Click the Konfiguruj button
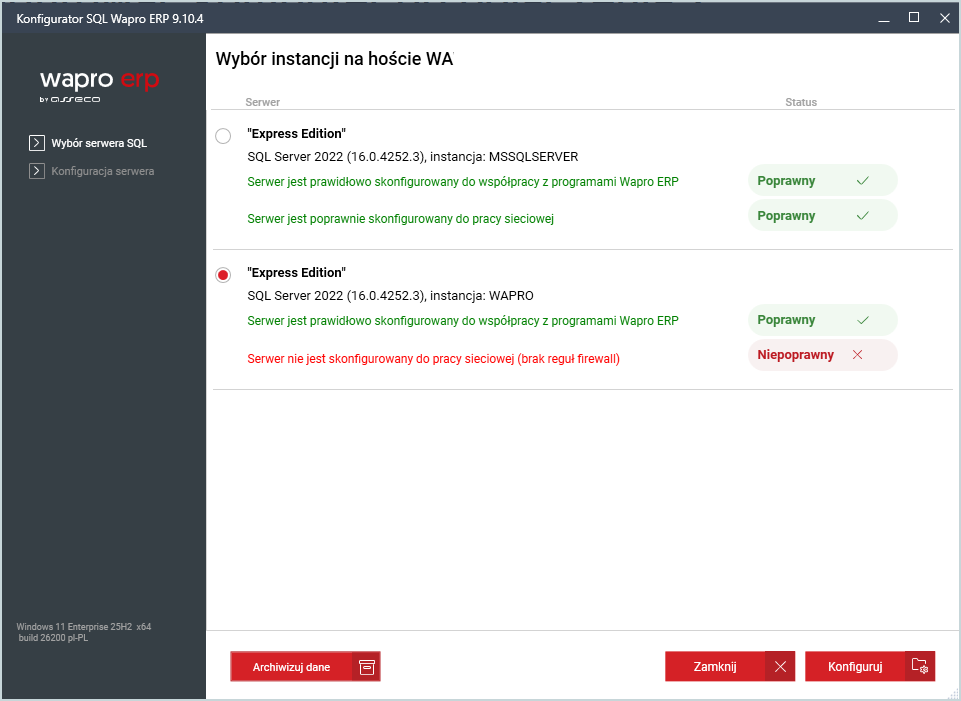Viewport: 961px width, 701px height. [x=870, y=667]
